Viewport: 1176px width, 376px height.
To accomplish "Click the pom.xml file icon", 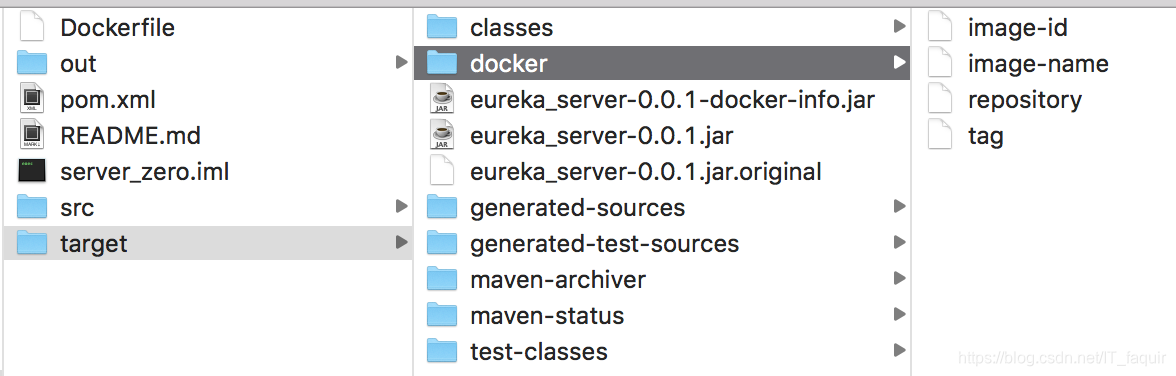I will (x=32, y=99).
